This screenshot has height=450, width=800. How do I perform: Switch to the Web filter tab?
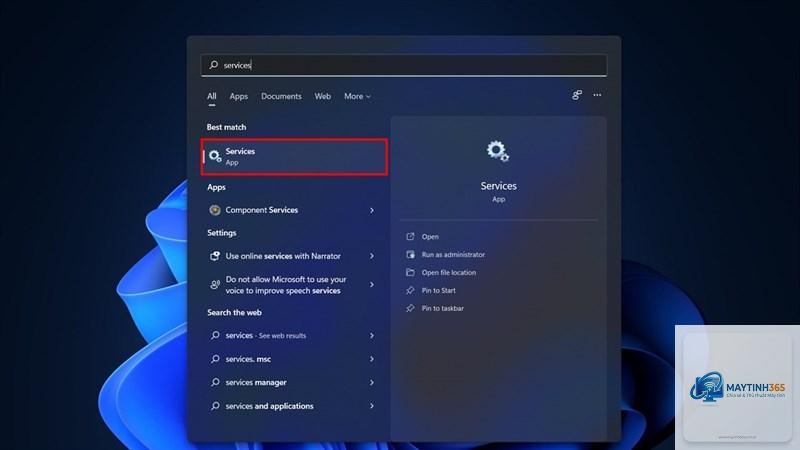tap(322, 96)
